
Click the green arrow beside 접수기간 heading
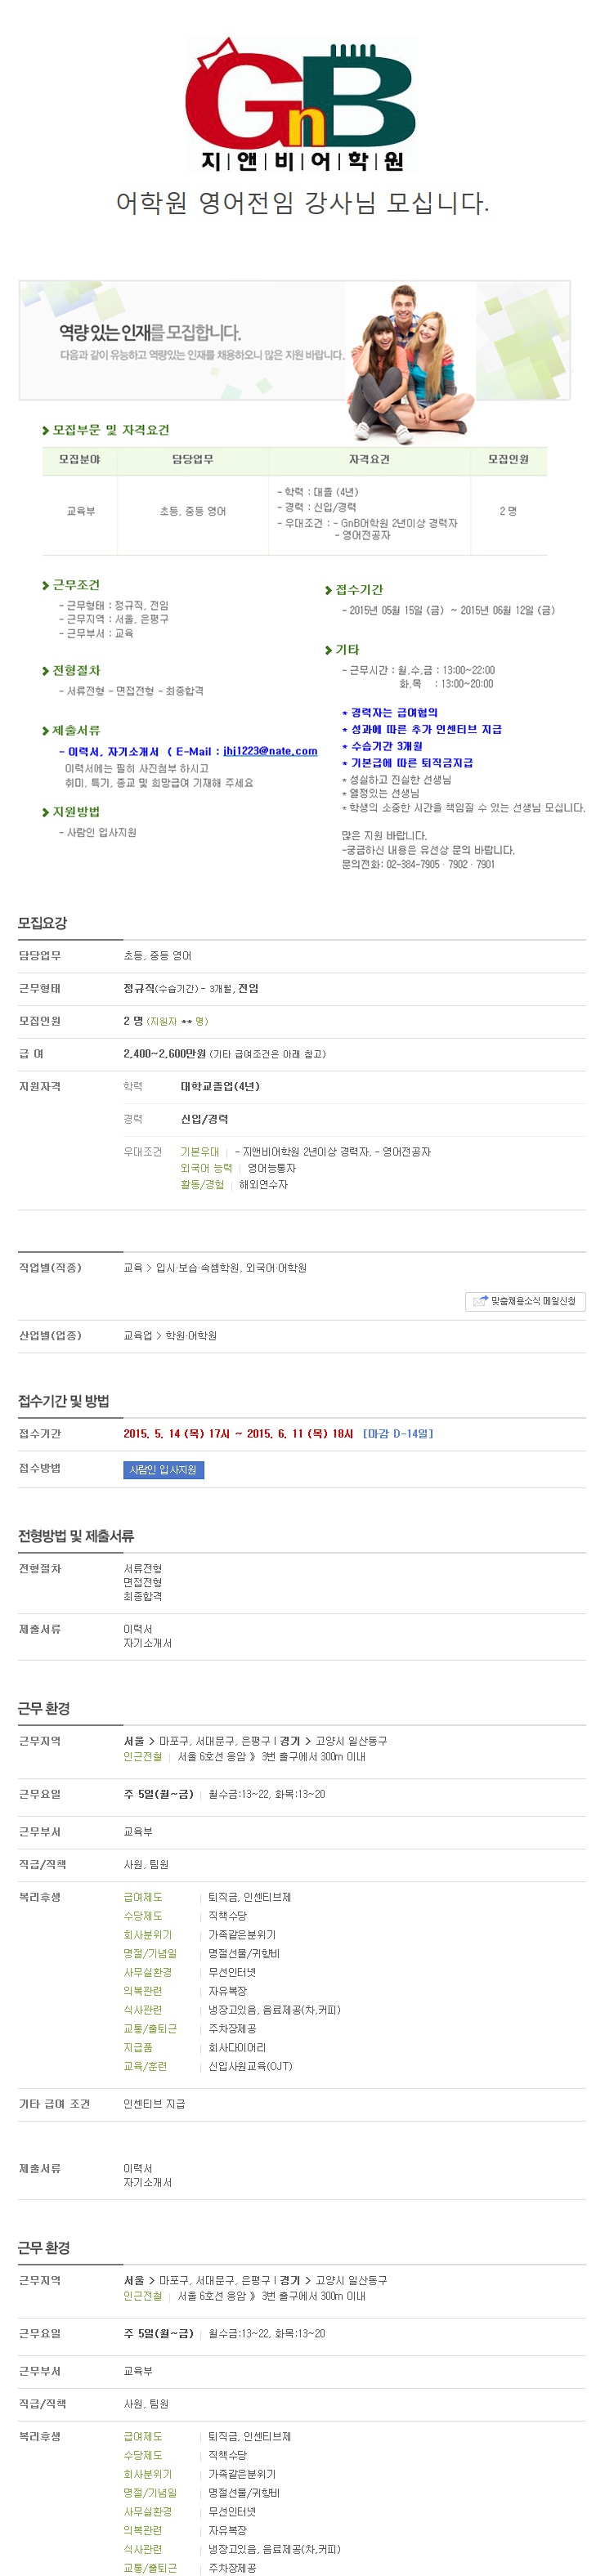[328, 591]
